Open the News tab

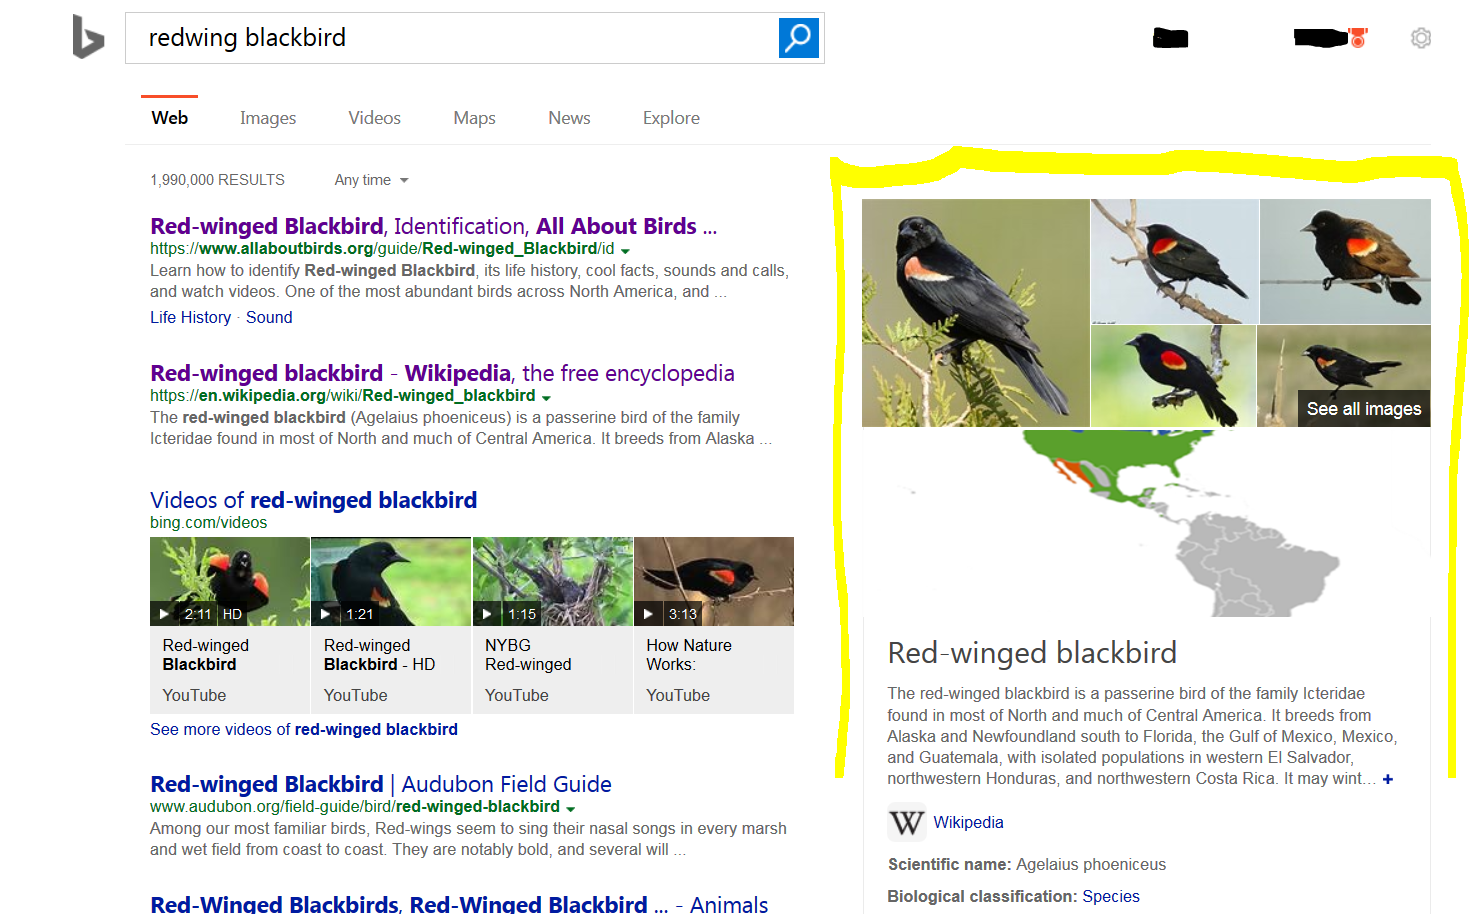pyautogui.click(x=569, y=118)
